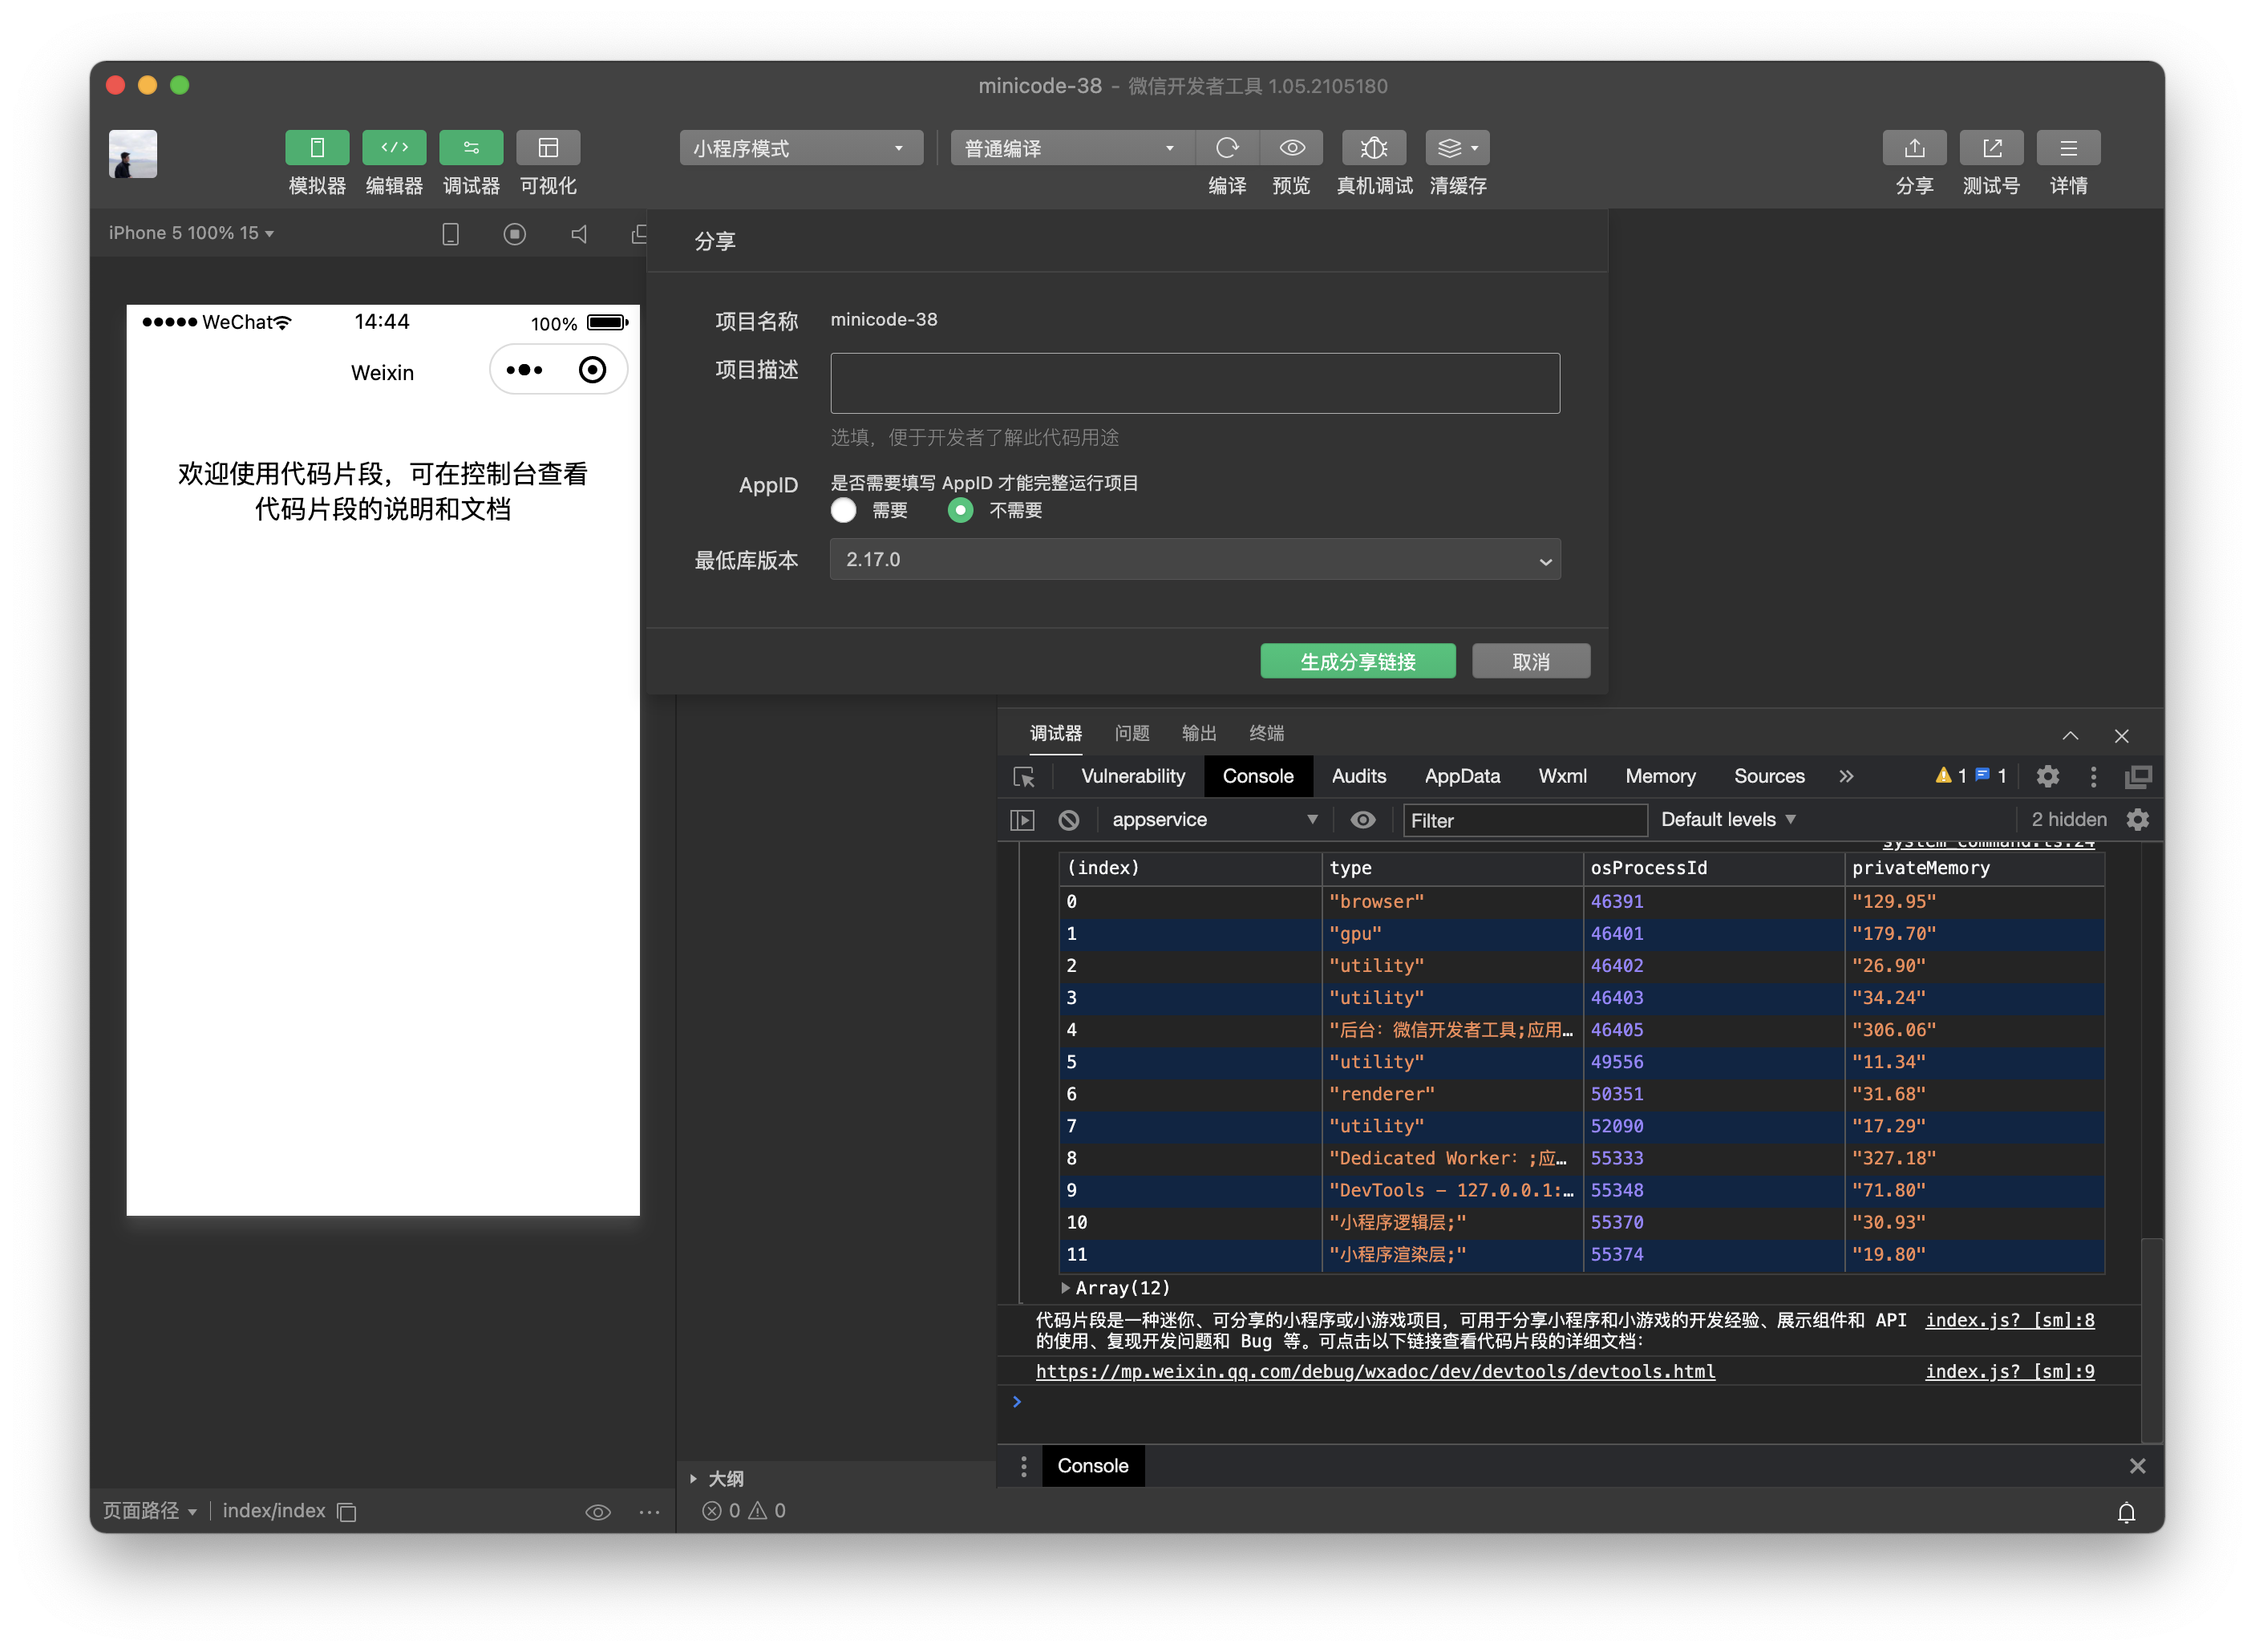Click the 项目描述 description text field
The height and width of the screenshot is (1652, 2255).
click(1194, 383)
